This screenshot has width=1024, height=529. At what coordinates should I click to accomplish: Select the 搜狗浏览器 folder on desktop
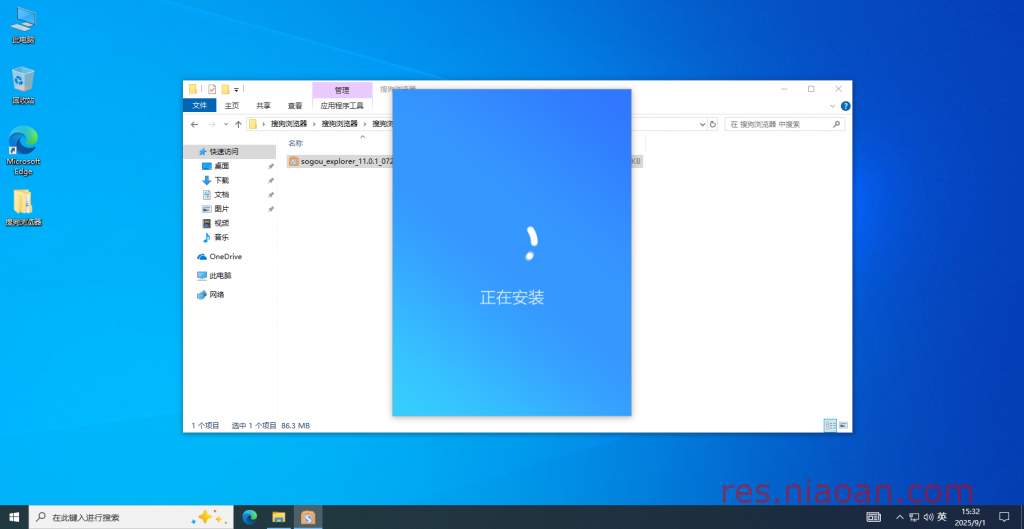pos(24,207)
